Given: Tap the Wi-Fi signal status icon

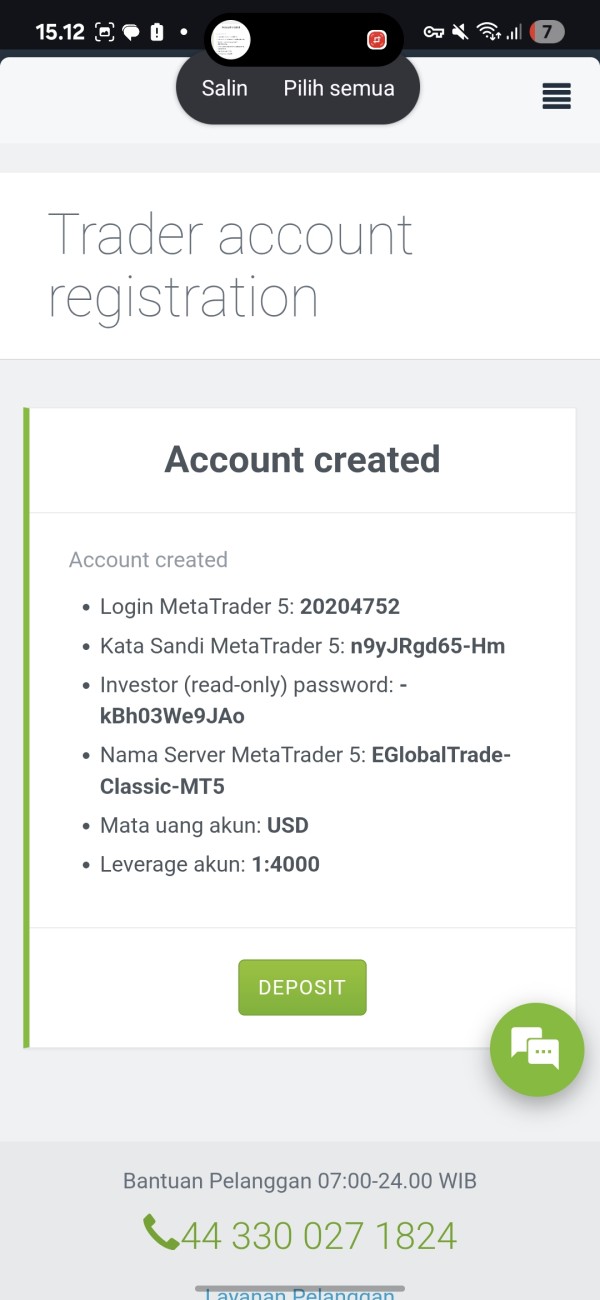Looking at the screenshot, I should (488, 32).
